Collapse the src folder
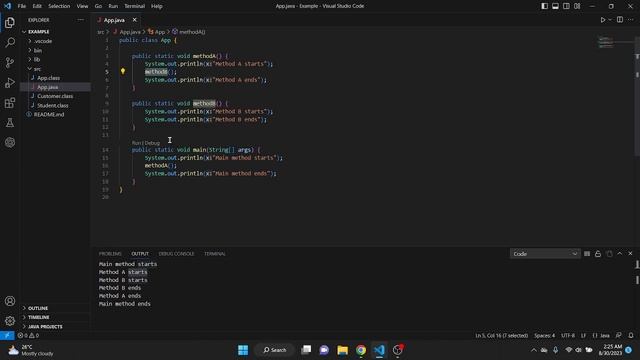The height and width of the screenshot is (360, 640). pos(56,69)
